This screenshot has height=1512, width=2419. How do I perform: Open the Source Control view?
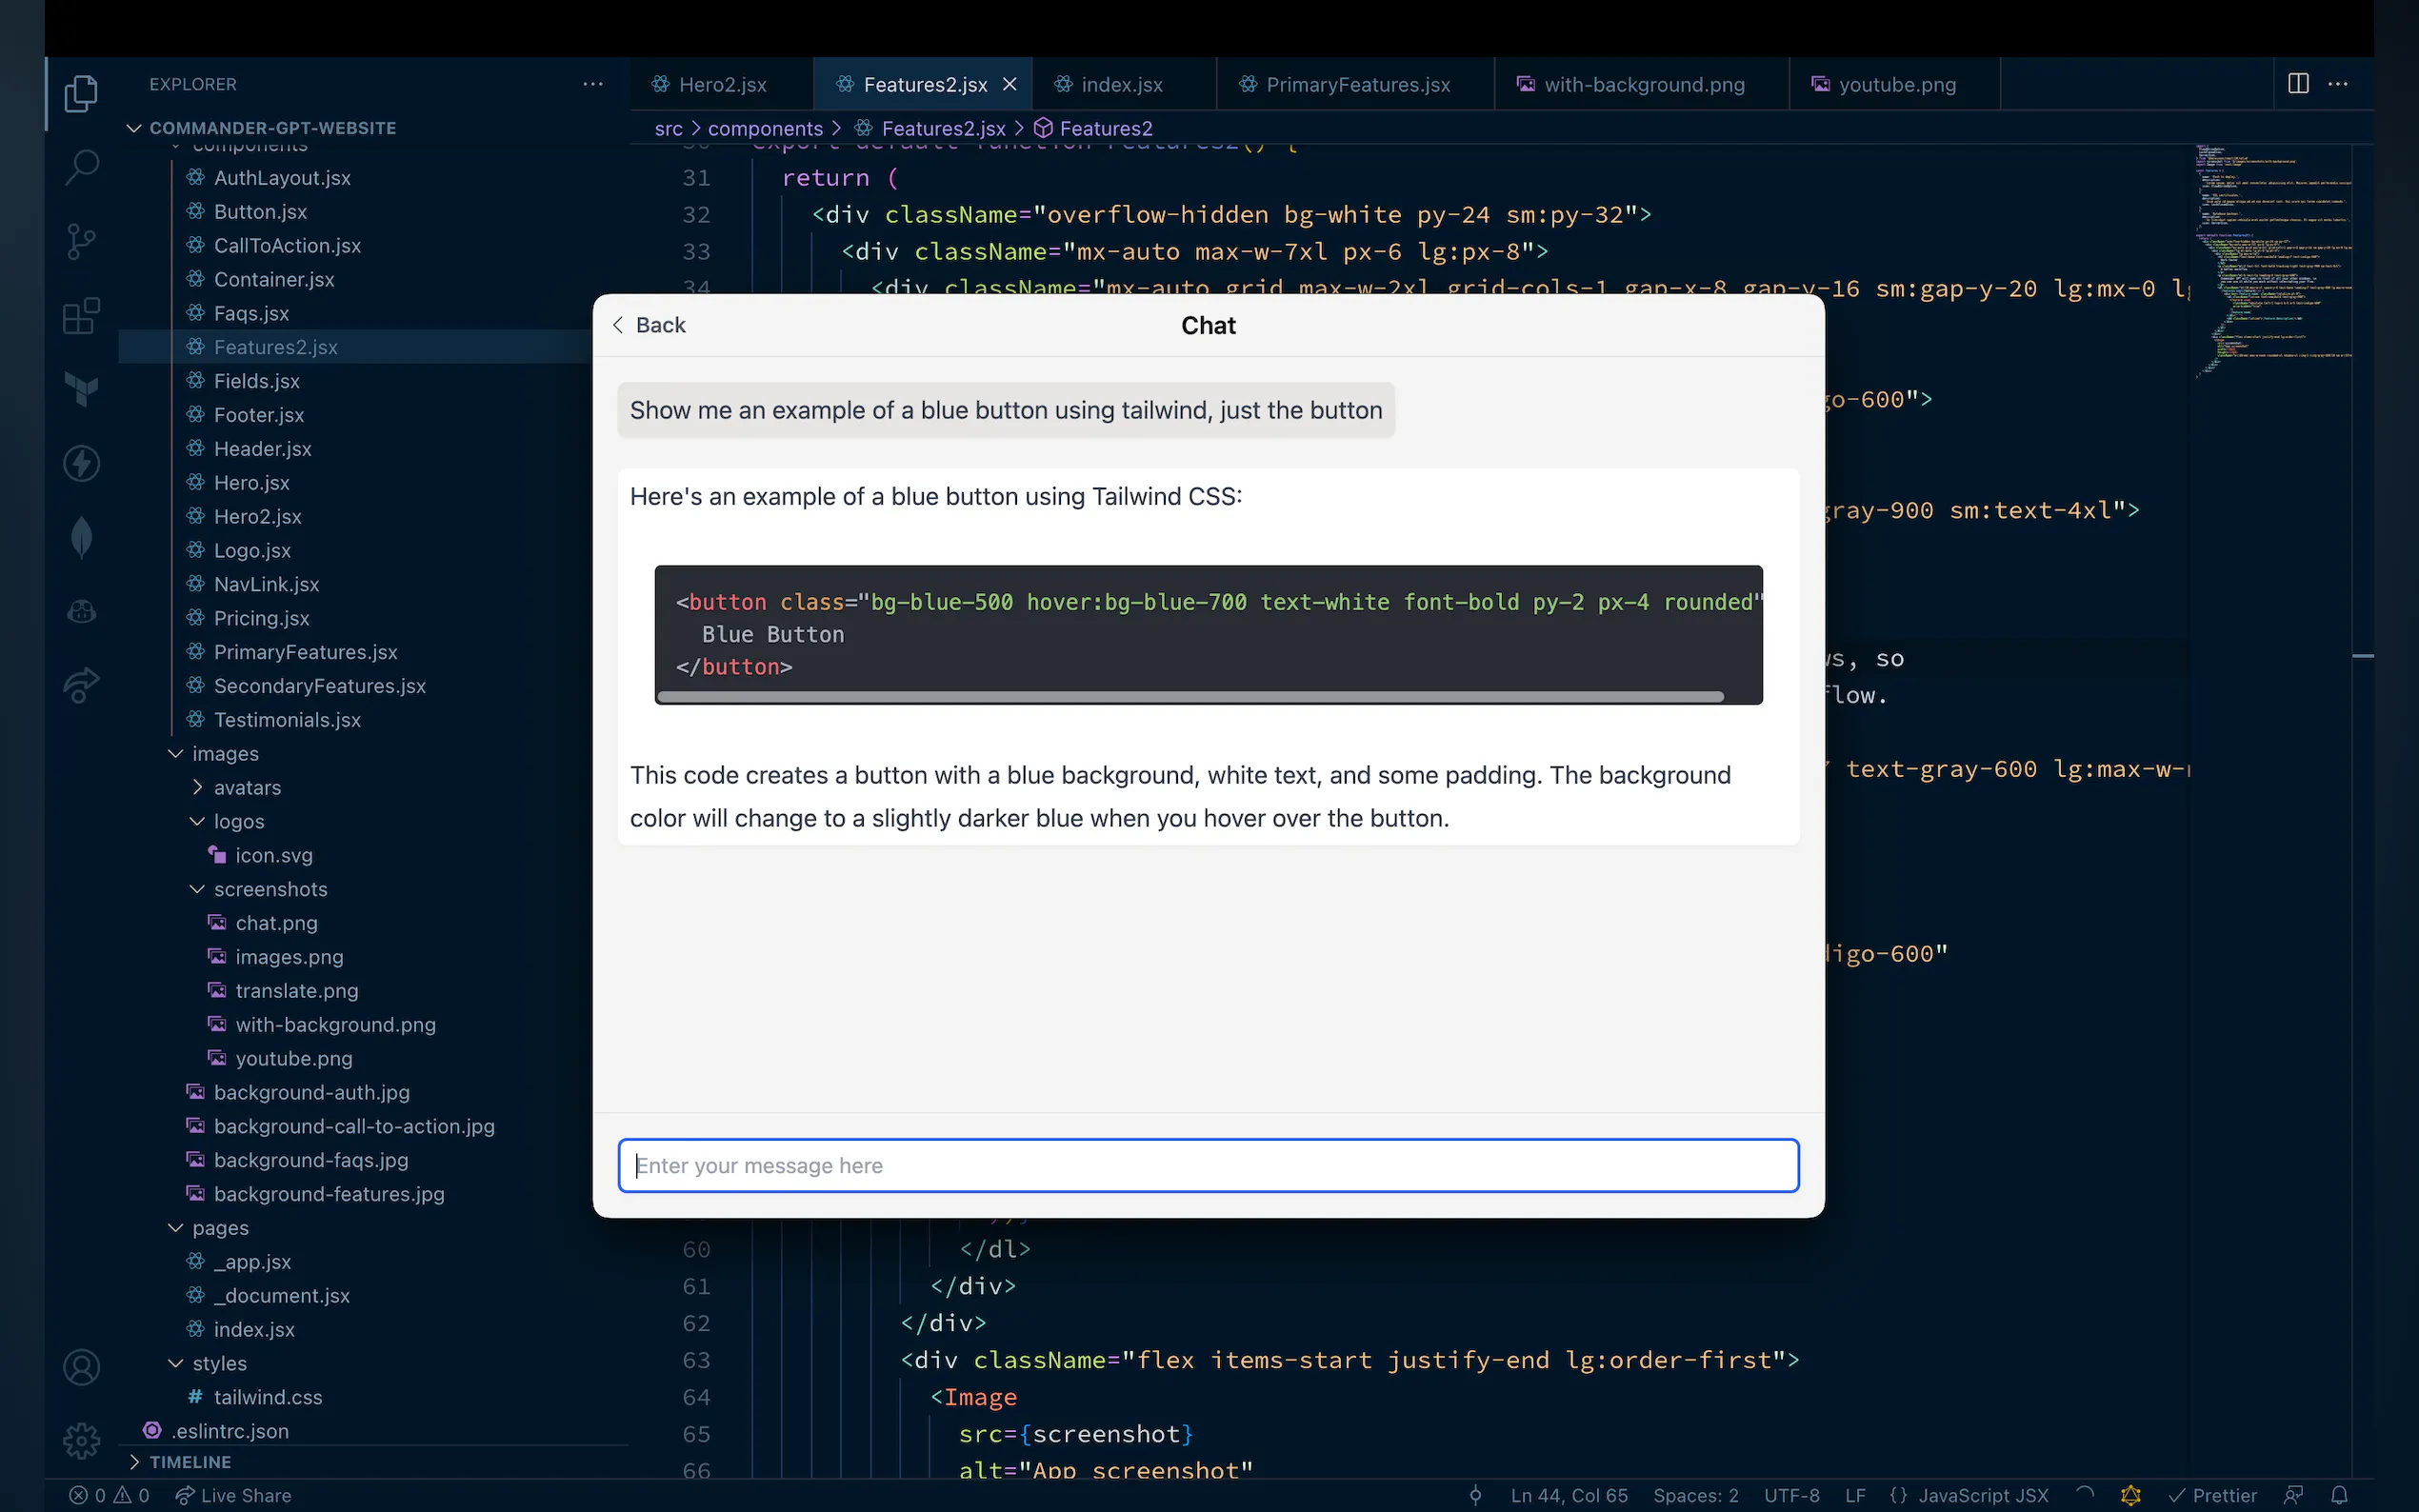pos(82,241)
